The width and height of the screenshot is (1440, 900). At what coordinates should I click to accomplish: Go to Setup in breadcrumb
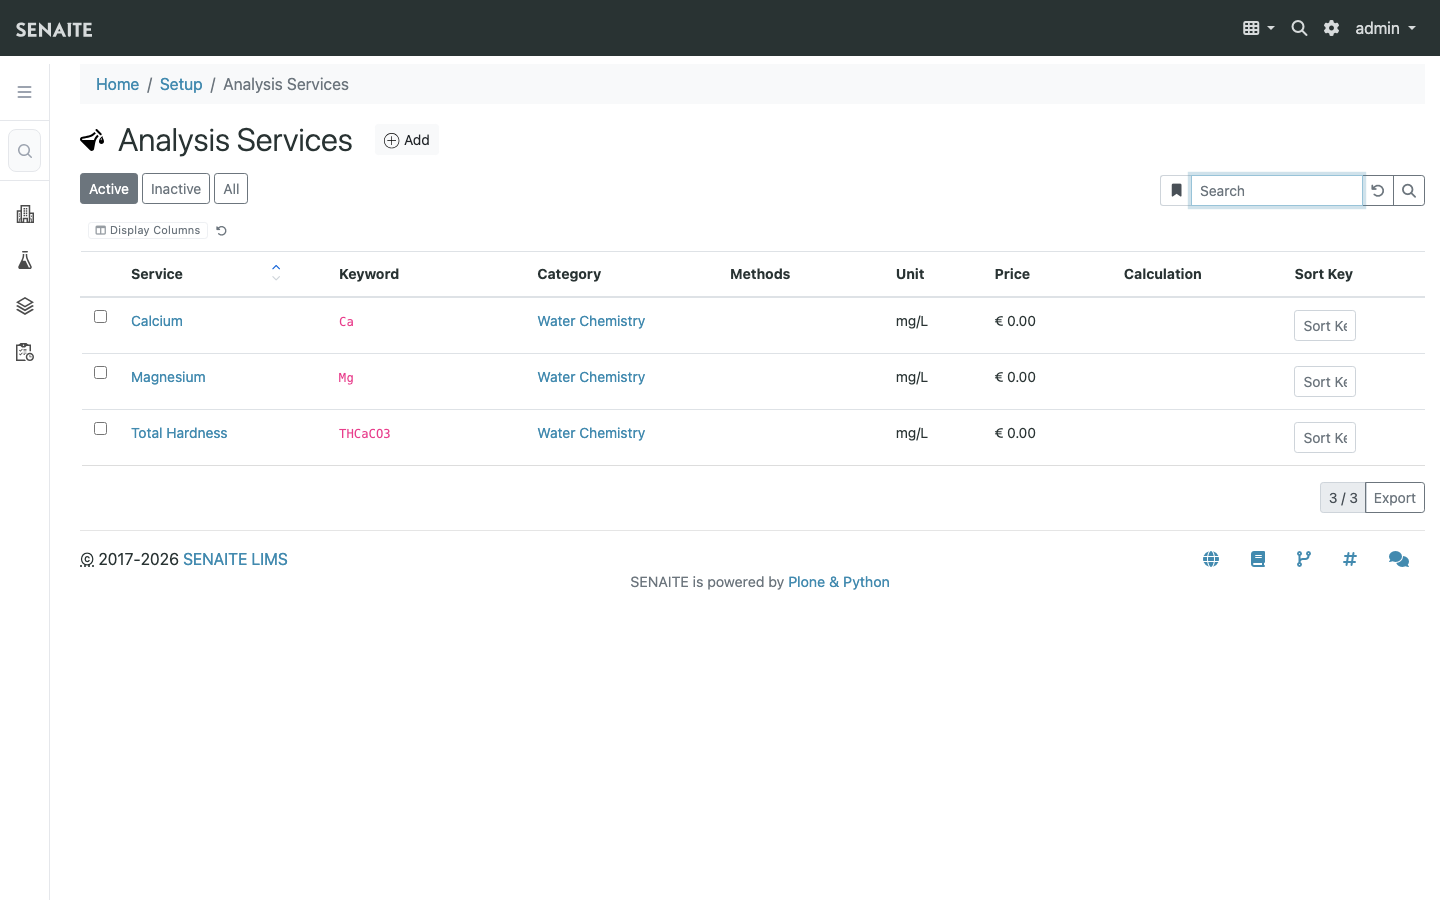point(181,85)
